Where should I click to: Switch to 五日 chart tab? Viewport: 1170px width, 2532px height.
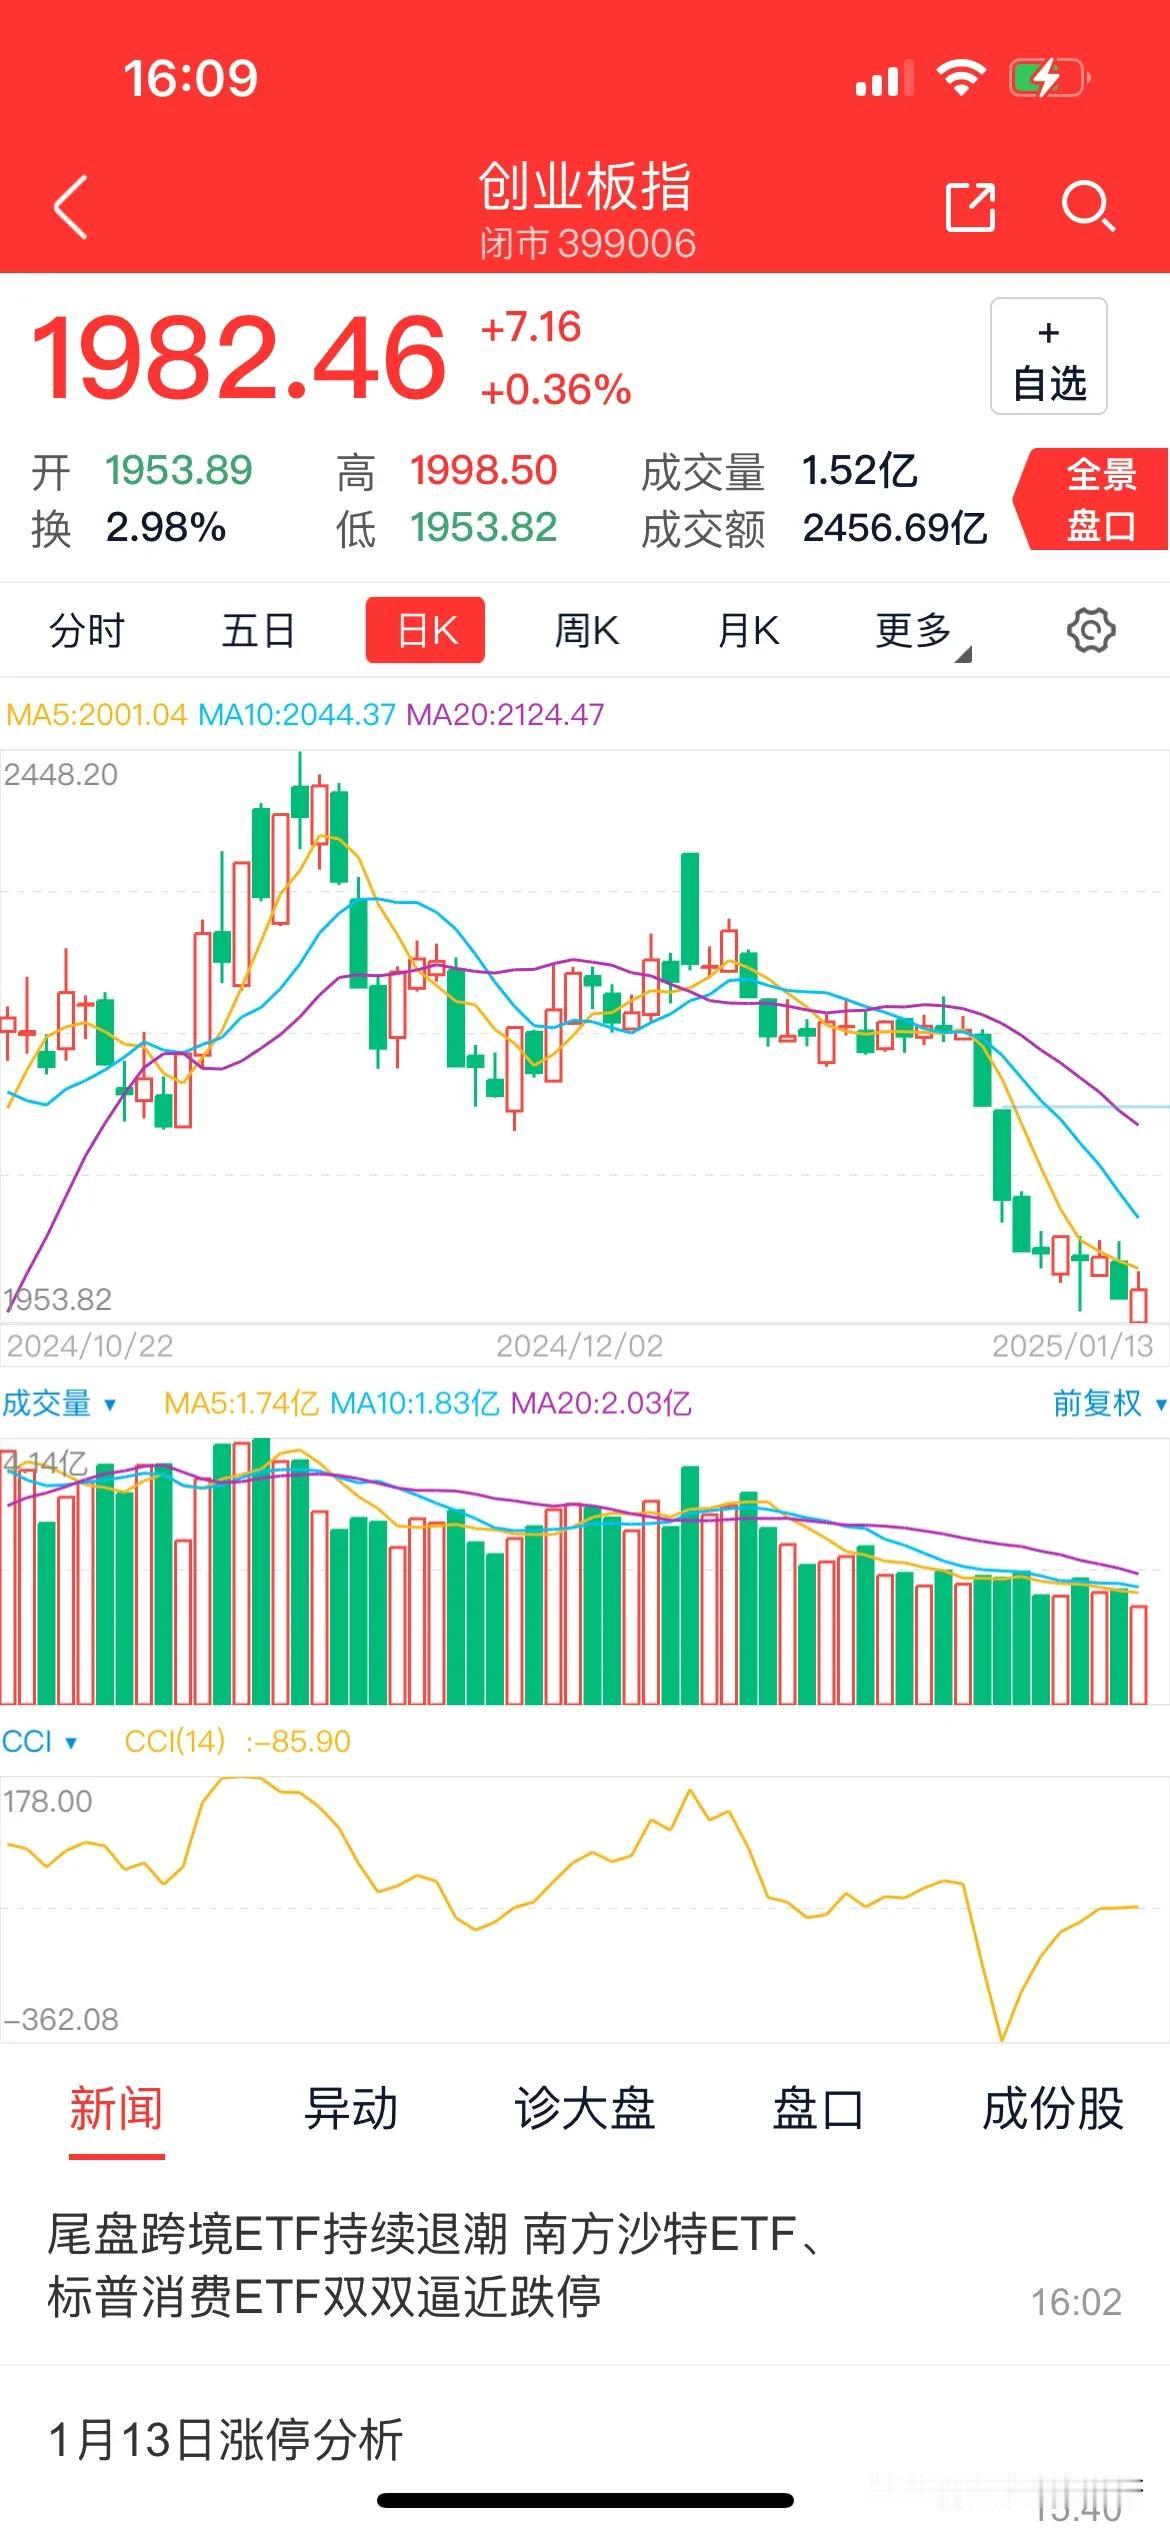point(258,631)
